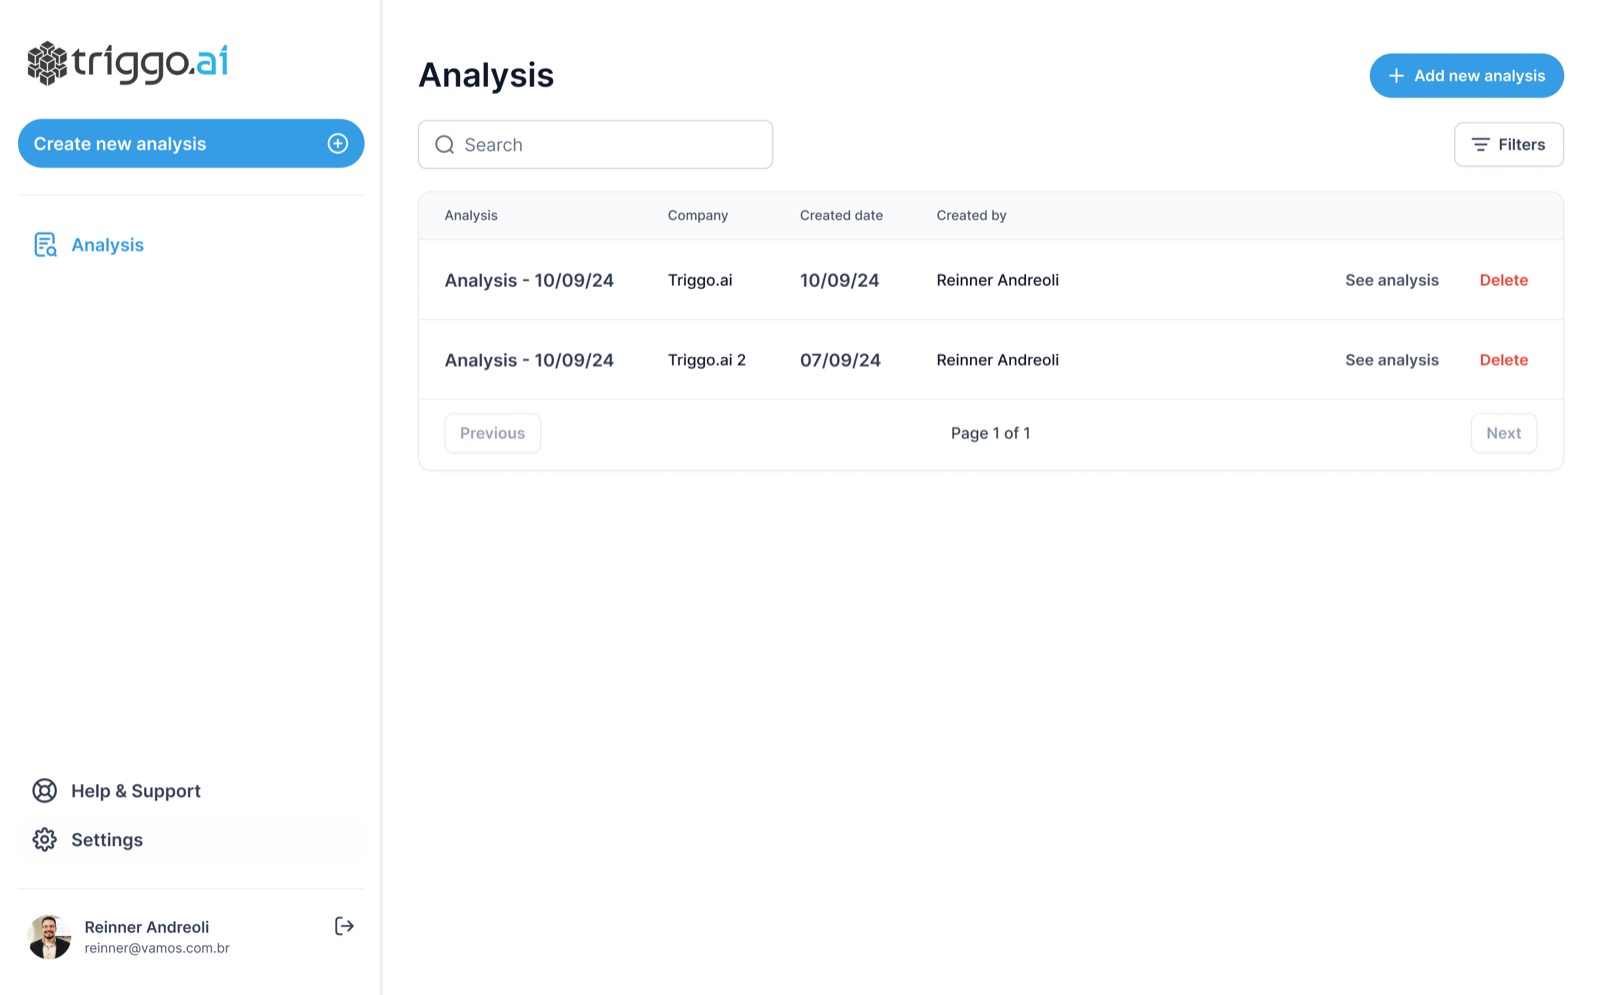Click the Analysis column header

click(471, 216)
